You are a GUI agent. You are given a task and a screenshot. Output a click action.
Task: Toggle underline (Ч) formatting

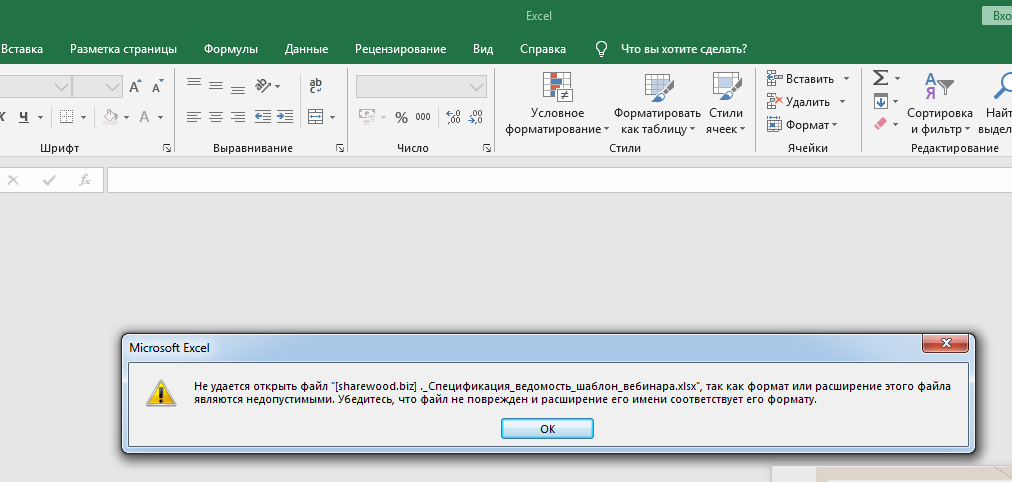click(24, 117)
